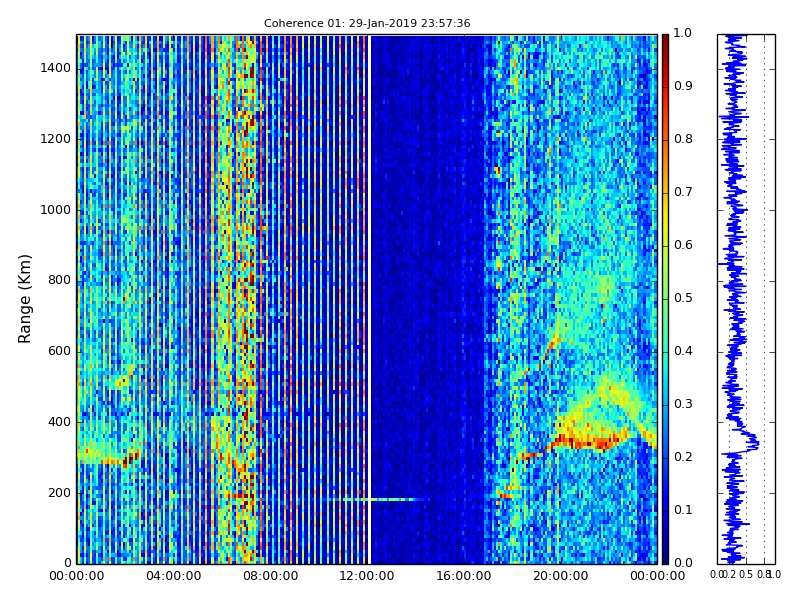This screenshot has height=600, width=800.
Task: Click the 1000 range tick label
Action: point(56,210)
